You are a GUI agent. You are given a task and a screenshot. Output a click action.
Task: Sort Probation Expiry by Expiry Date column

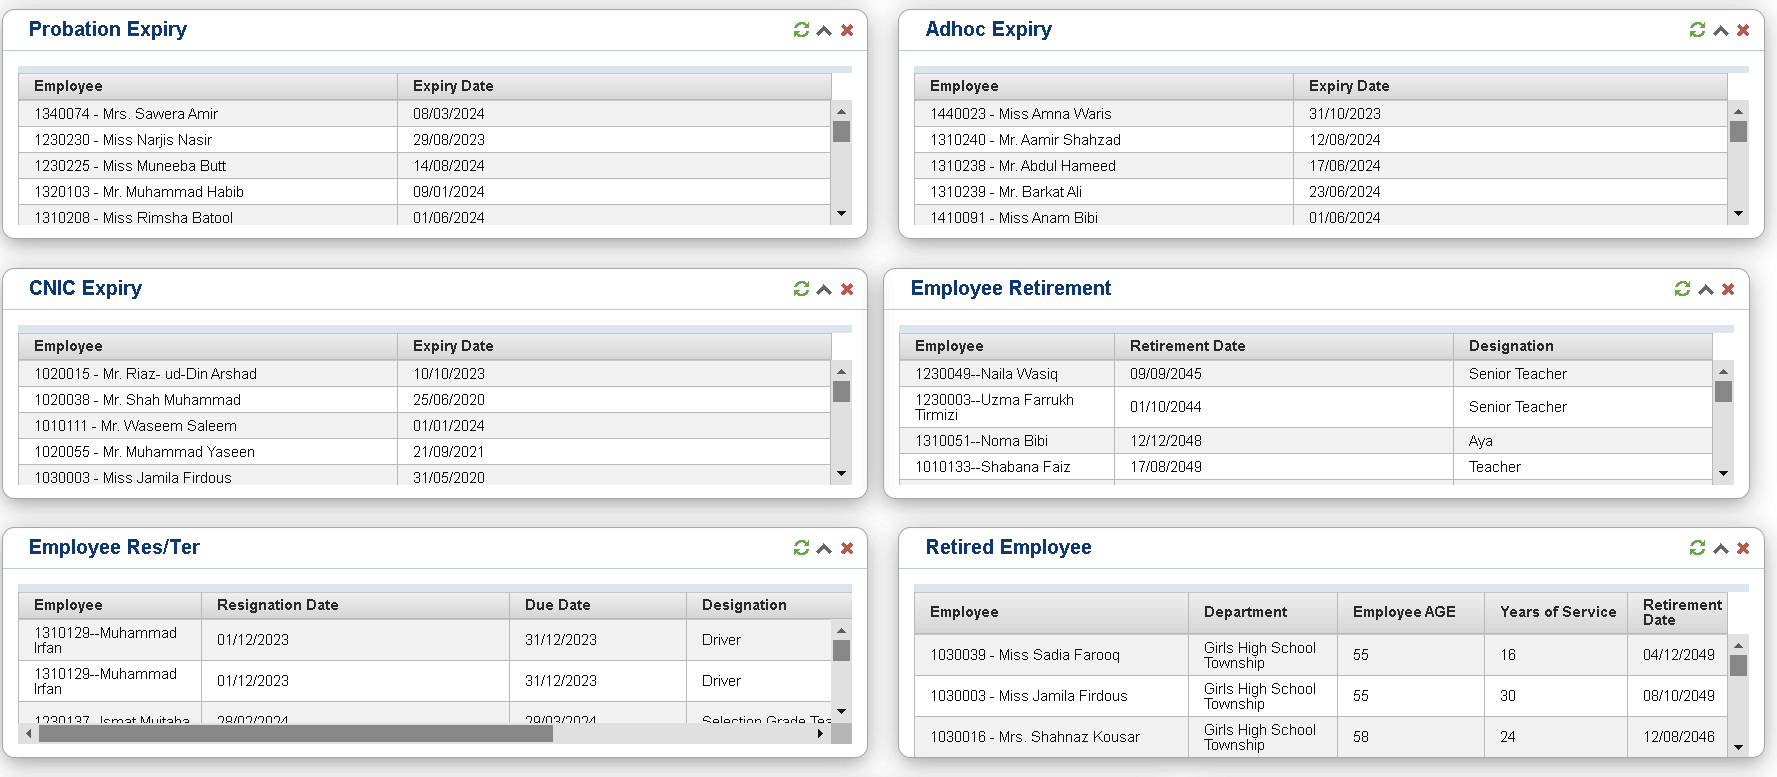453,86
